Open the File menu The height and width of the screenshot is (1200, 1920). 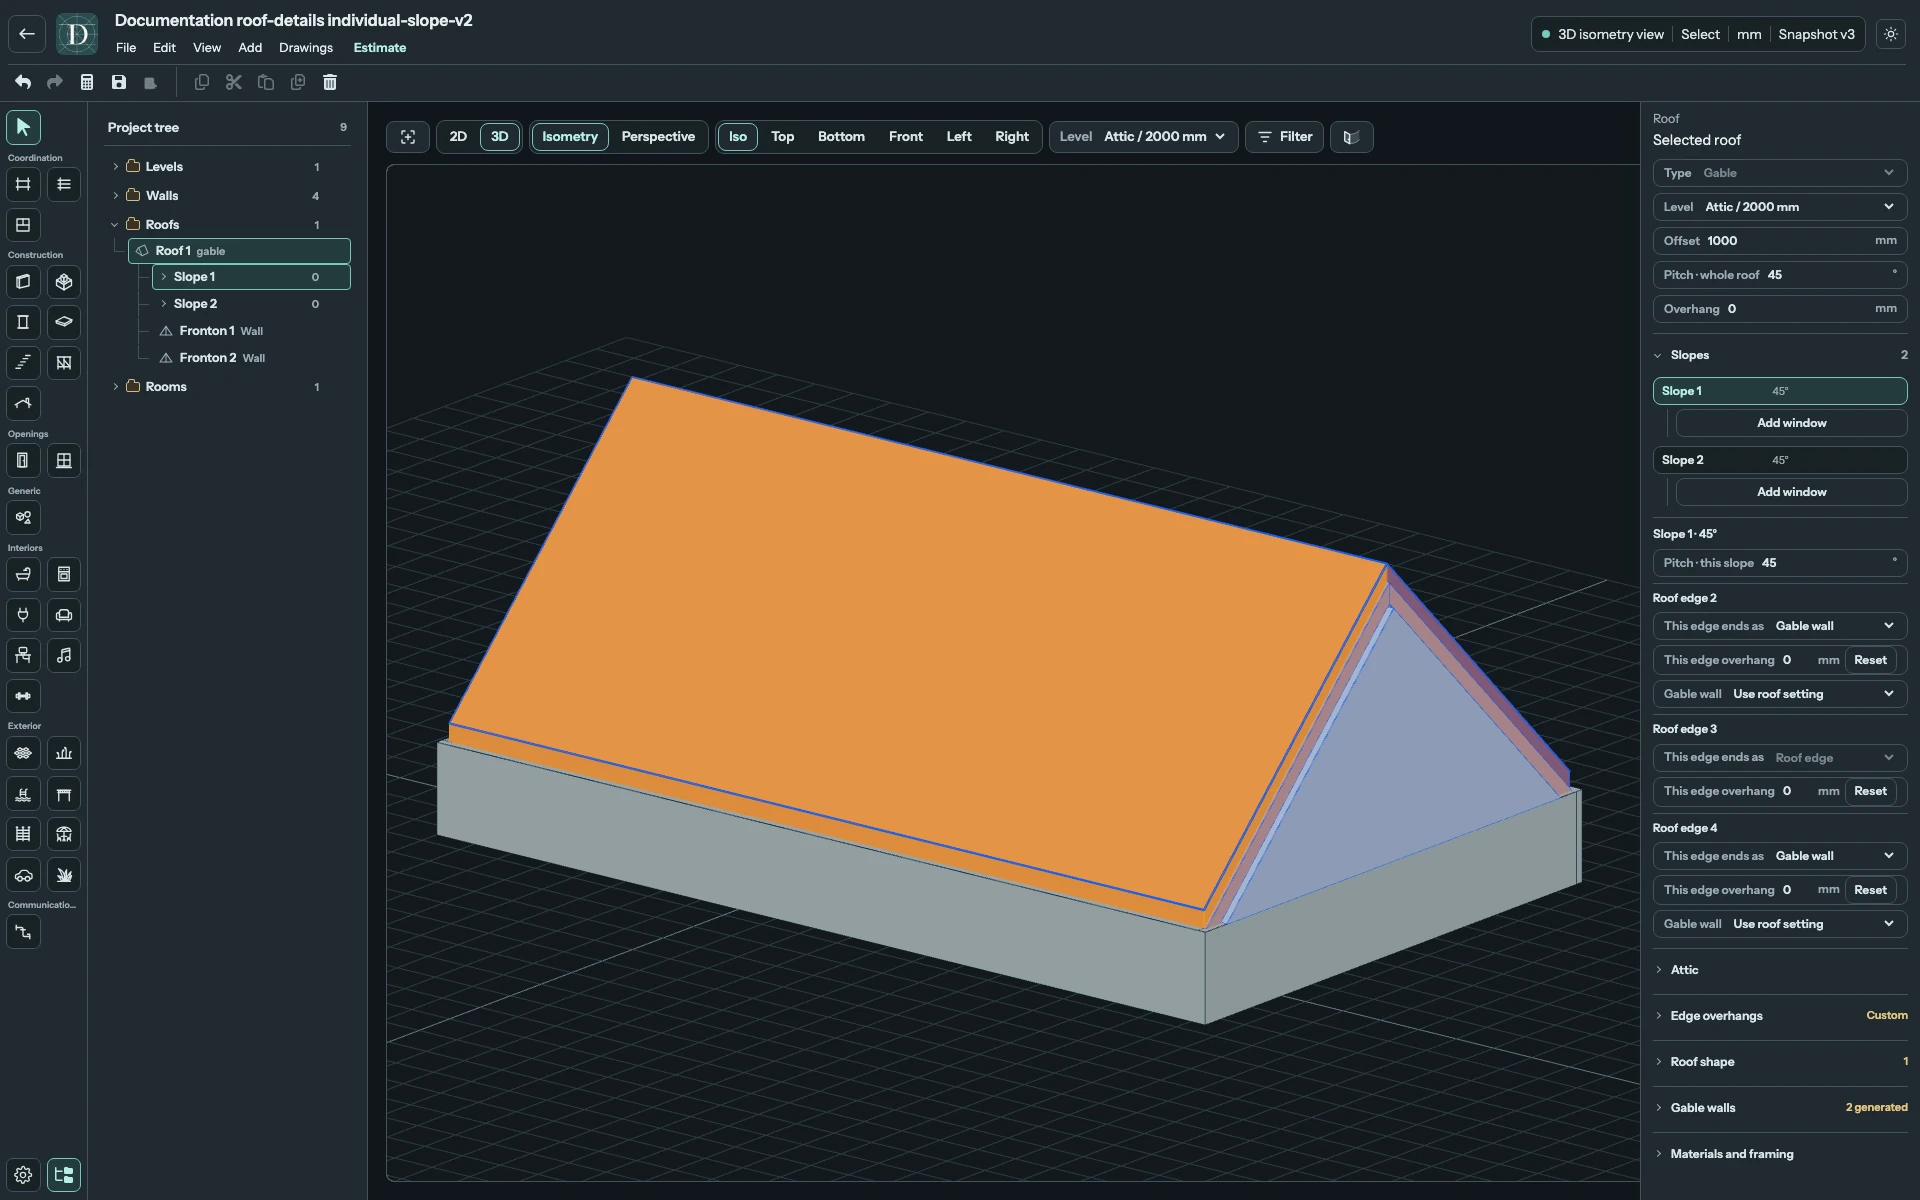pyautogui.click(x=126, y=48)
